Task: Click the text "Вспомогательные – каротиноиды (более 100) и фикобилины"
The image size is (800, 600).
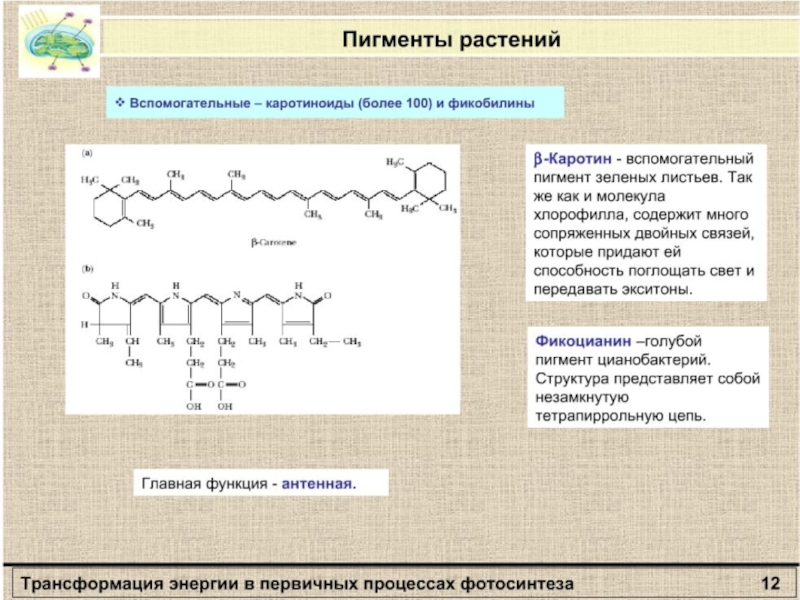Action: 332,103
